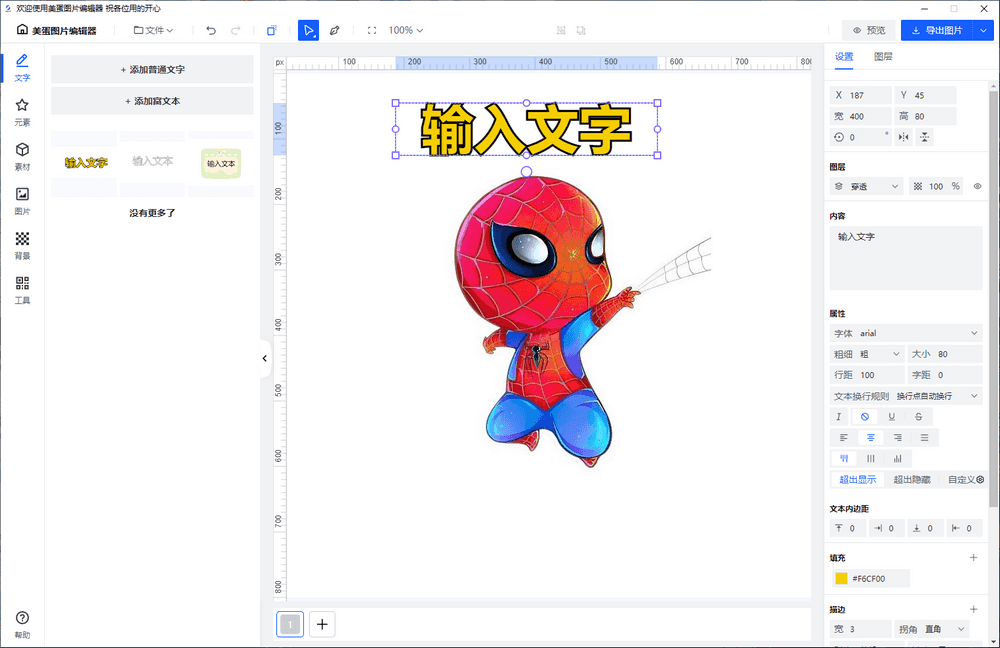Add a new page with the + button
The image size is (1000, 648).
pos(321,623)
